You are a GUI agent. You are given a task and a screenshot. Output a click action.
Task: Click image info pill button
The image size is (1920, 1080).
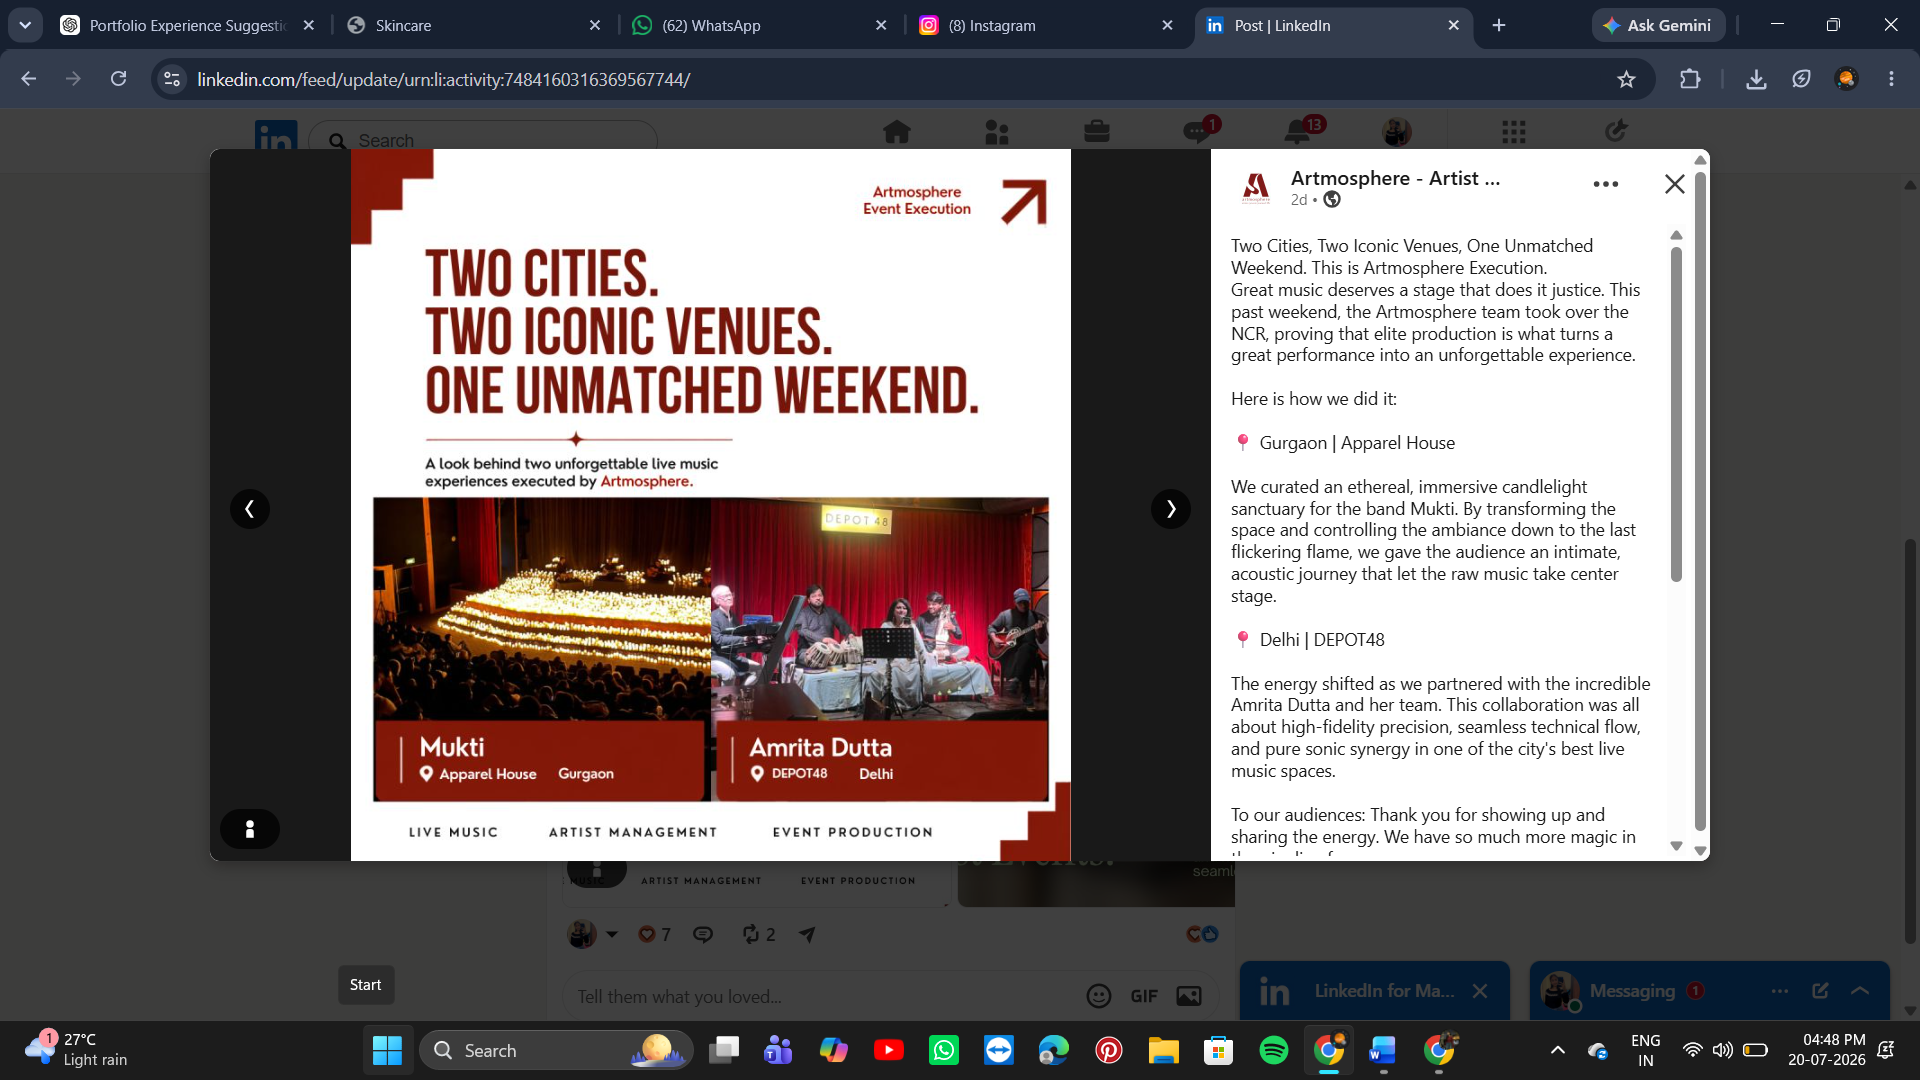tap(250, 829)
